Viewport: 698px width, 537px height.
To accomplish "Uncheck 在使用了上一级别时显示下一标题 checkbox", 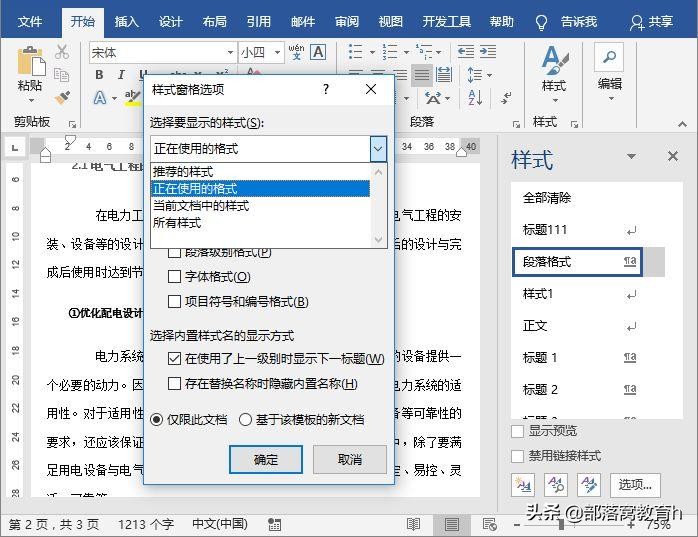I will tap(174, 358).
